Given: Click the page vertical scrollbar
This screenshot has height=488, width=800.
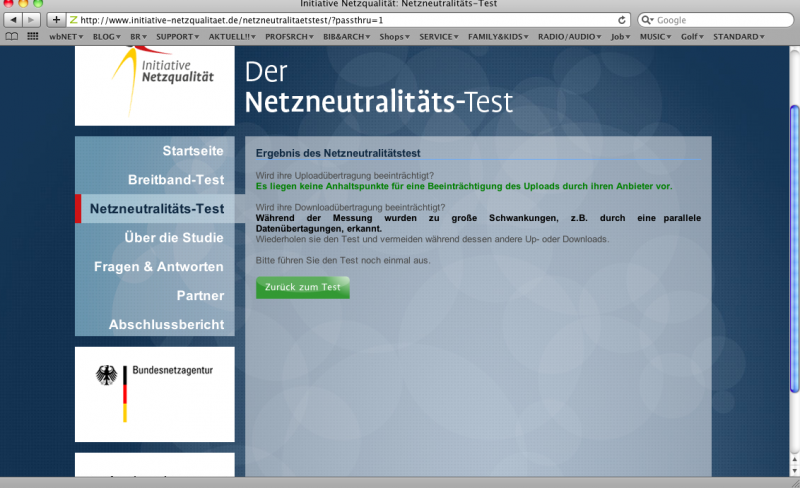Looking at the screenshot, I should [x=794, y=250].
